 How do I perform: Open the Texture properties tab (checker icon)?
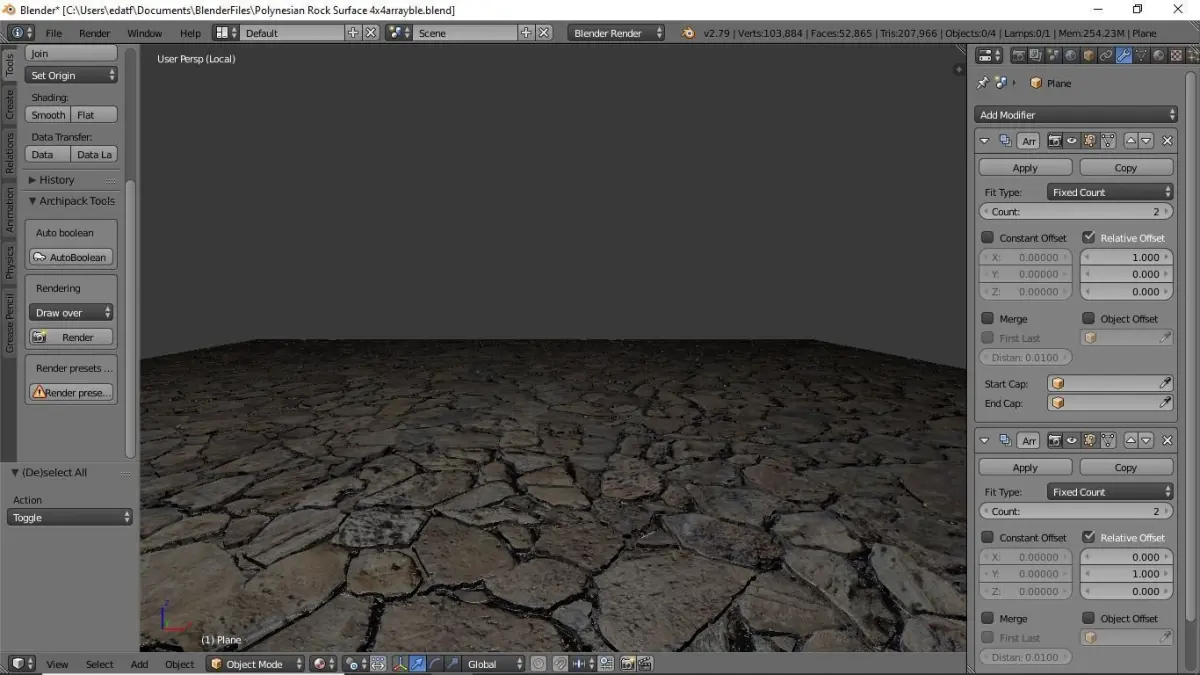click(x=1176, y=55)
